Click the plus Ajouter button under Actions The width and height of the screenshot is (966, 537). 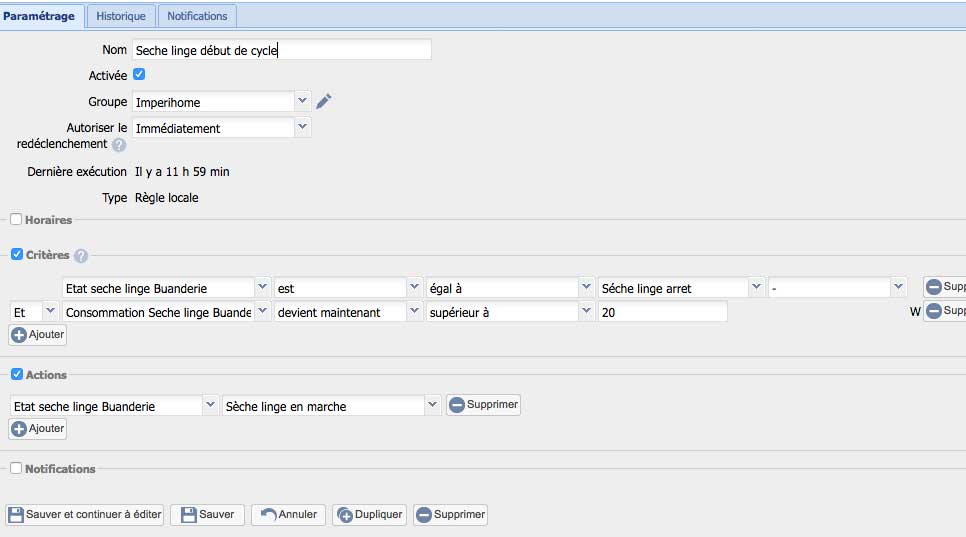coord(38,428)
